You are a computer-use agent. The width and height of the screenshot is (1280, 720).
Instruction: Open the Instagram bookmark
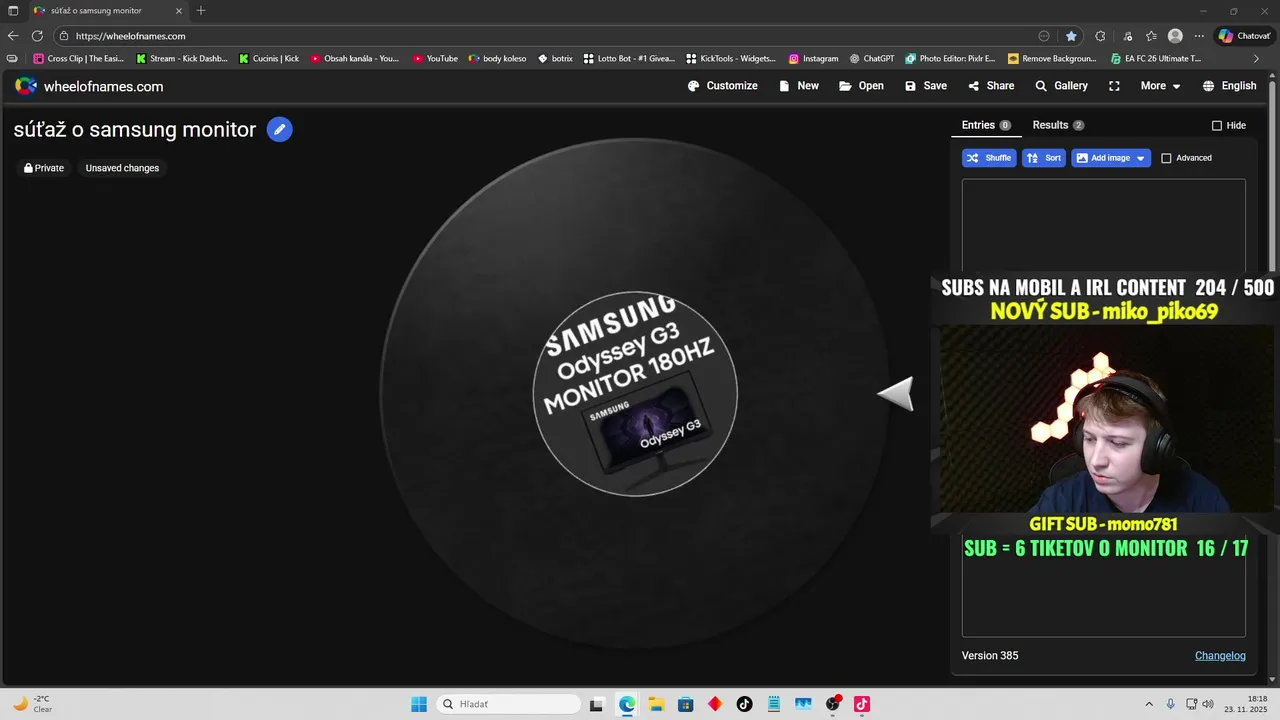pos(814,59)
